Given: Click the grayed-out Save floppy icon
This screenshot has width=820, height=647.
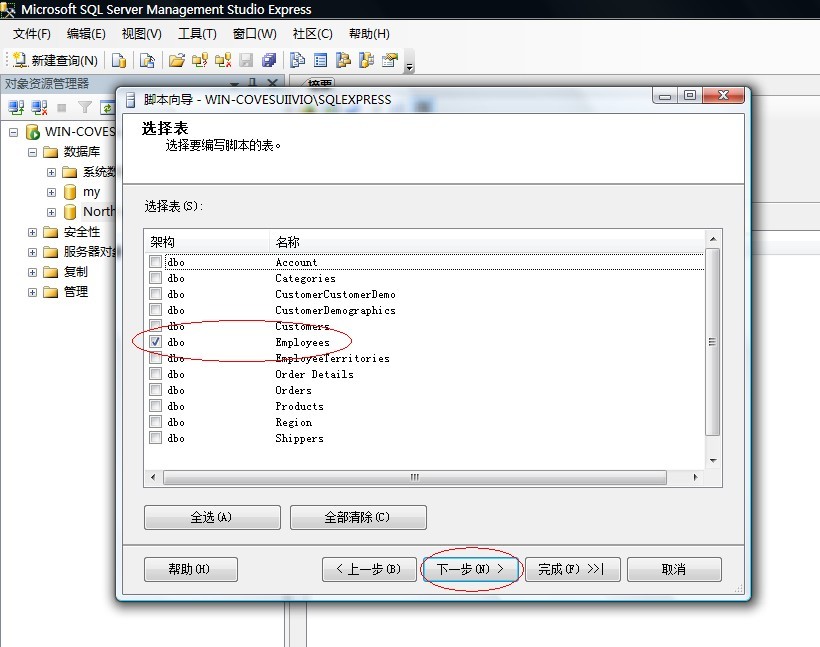Looking at the screenshot, I should click(x=246, y=61).
